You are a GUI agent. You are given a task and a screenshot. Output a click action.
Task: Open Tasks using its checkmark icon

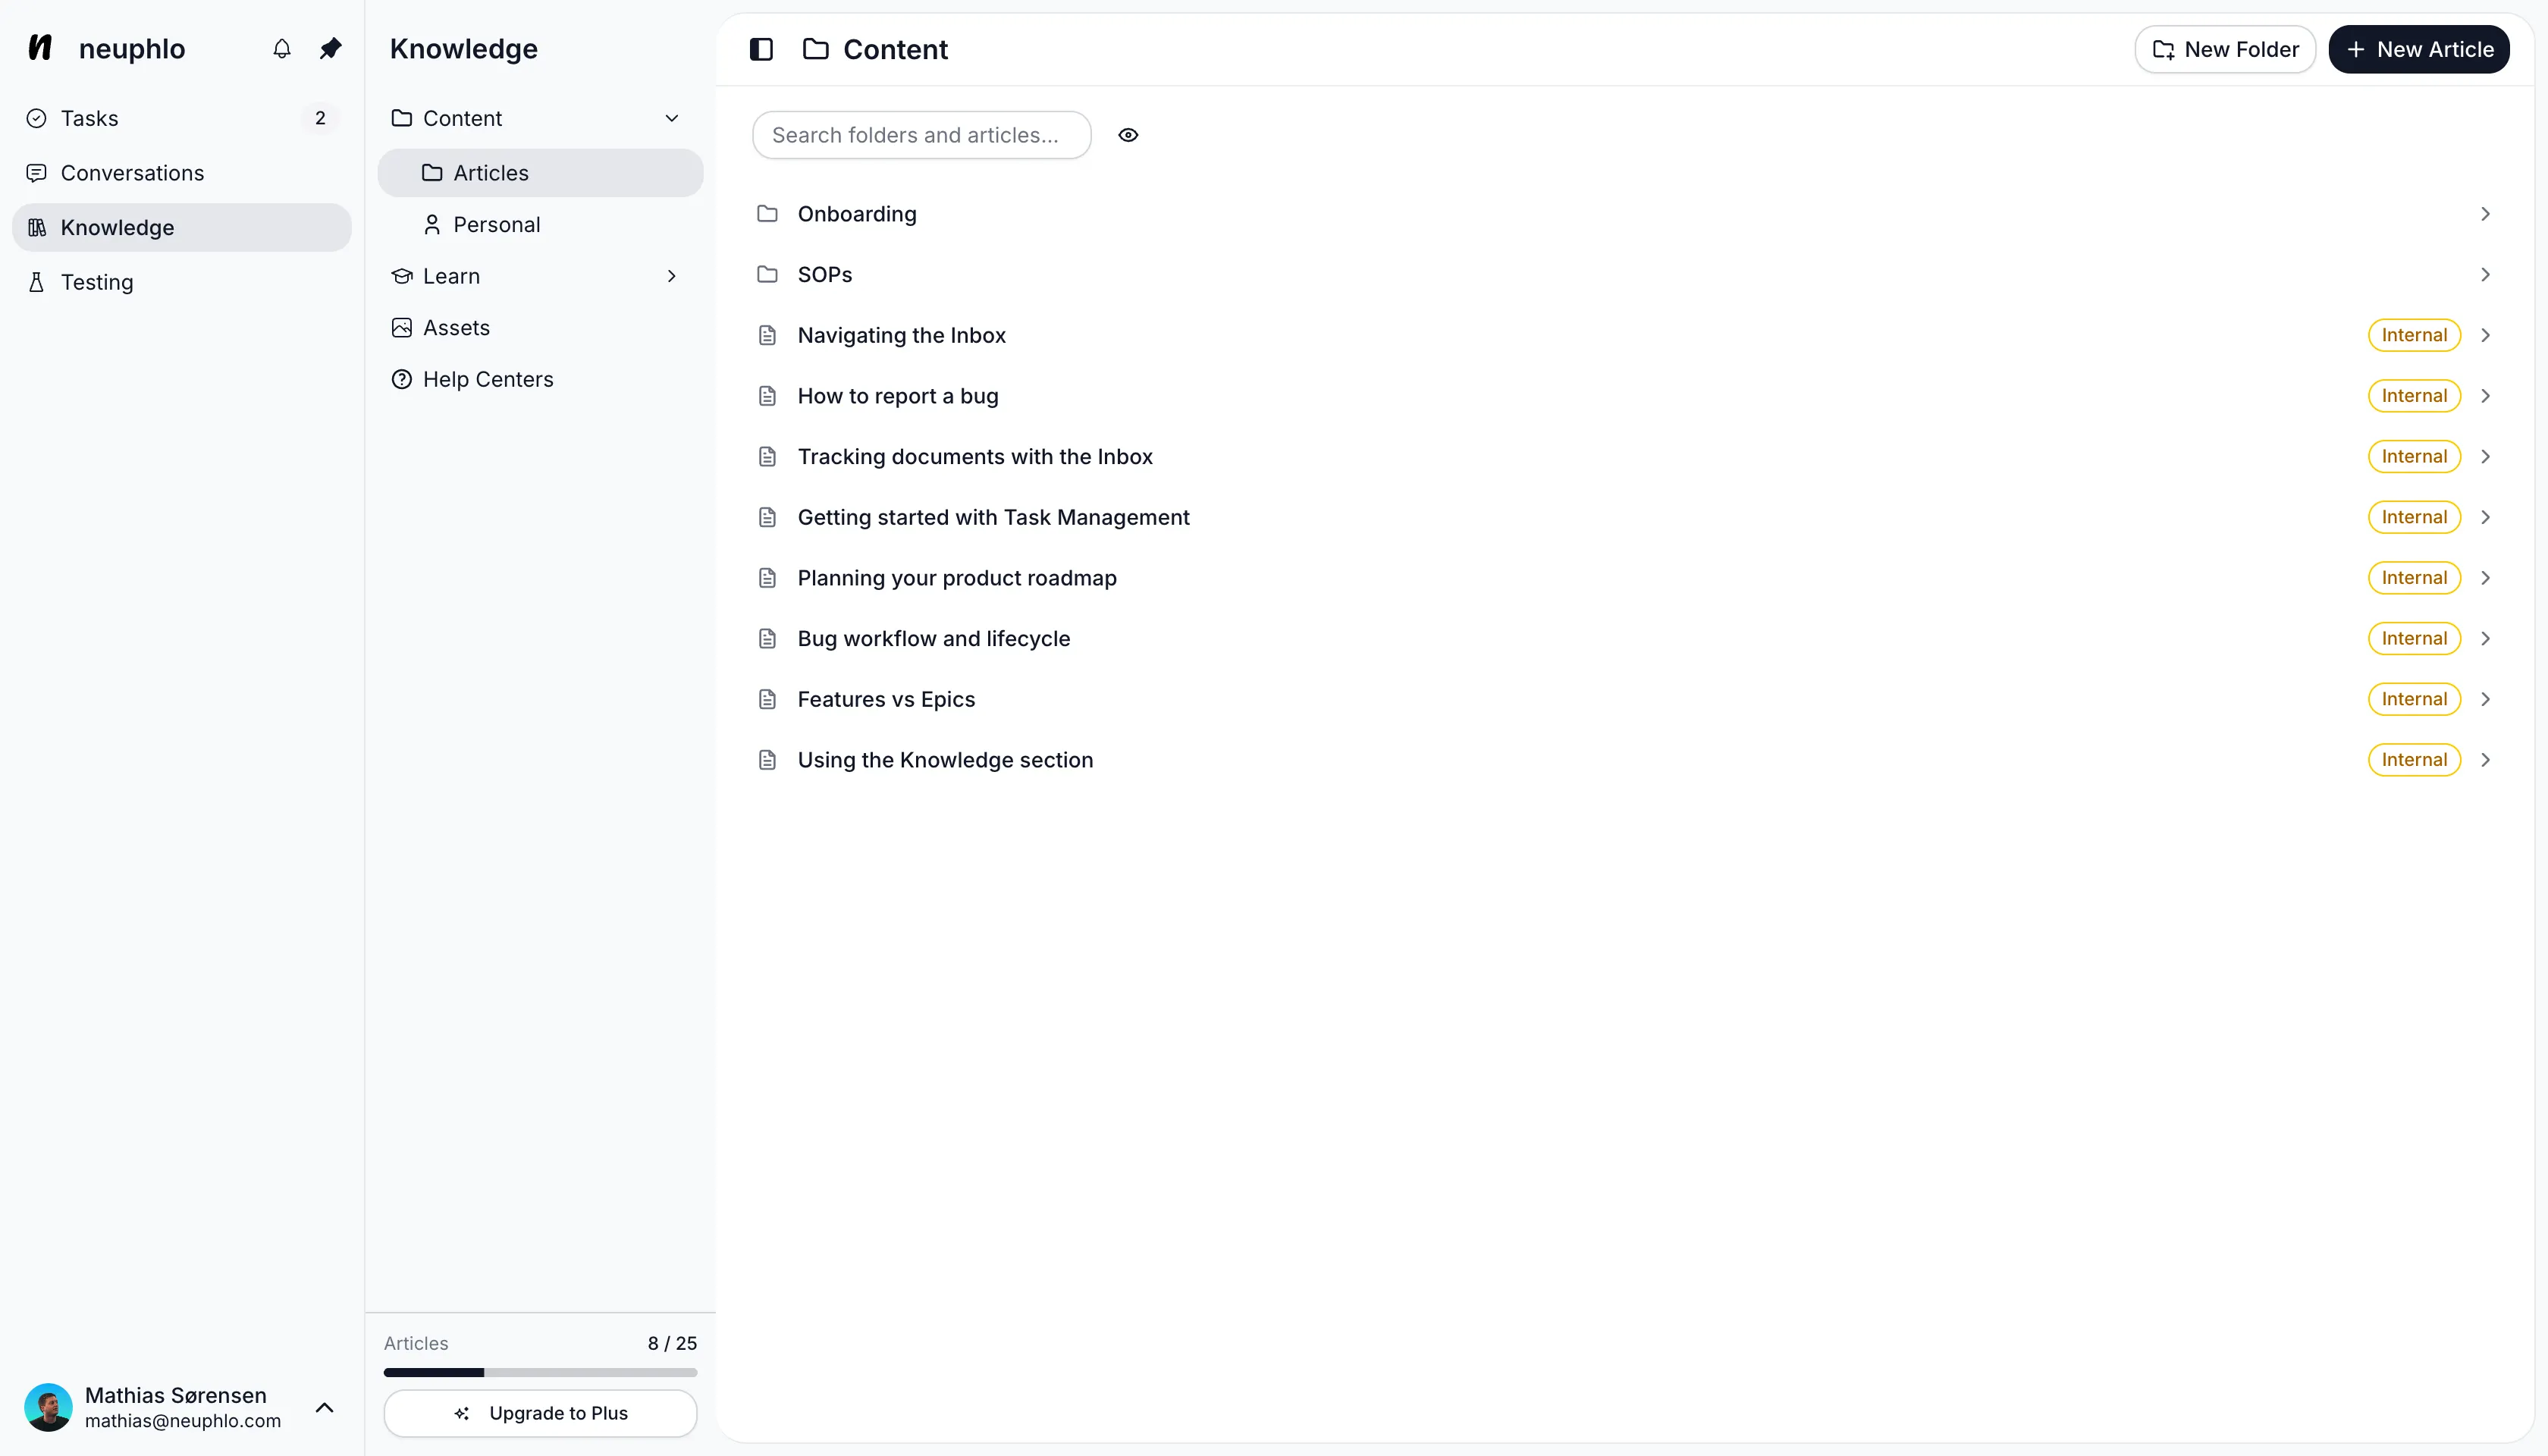click(x=36, y=118)
